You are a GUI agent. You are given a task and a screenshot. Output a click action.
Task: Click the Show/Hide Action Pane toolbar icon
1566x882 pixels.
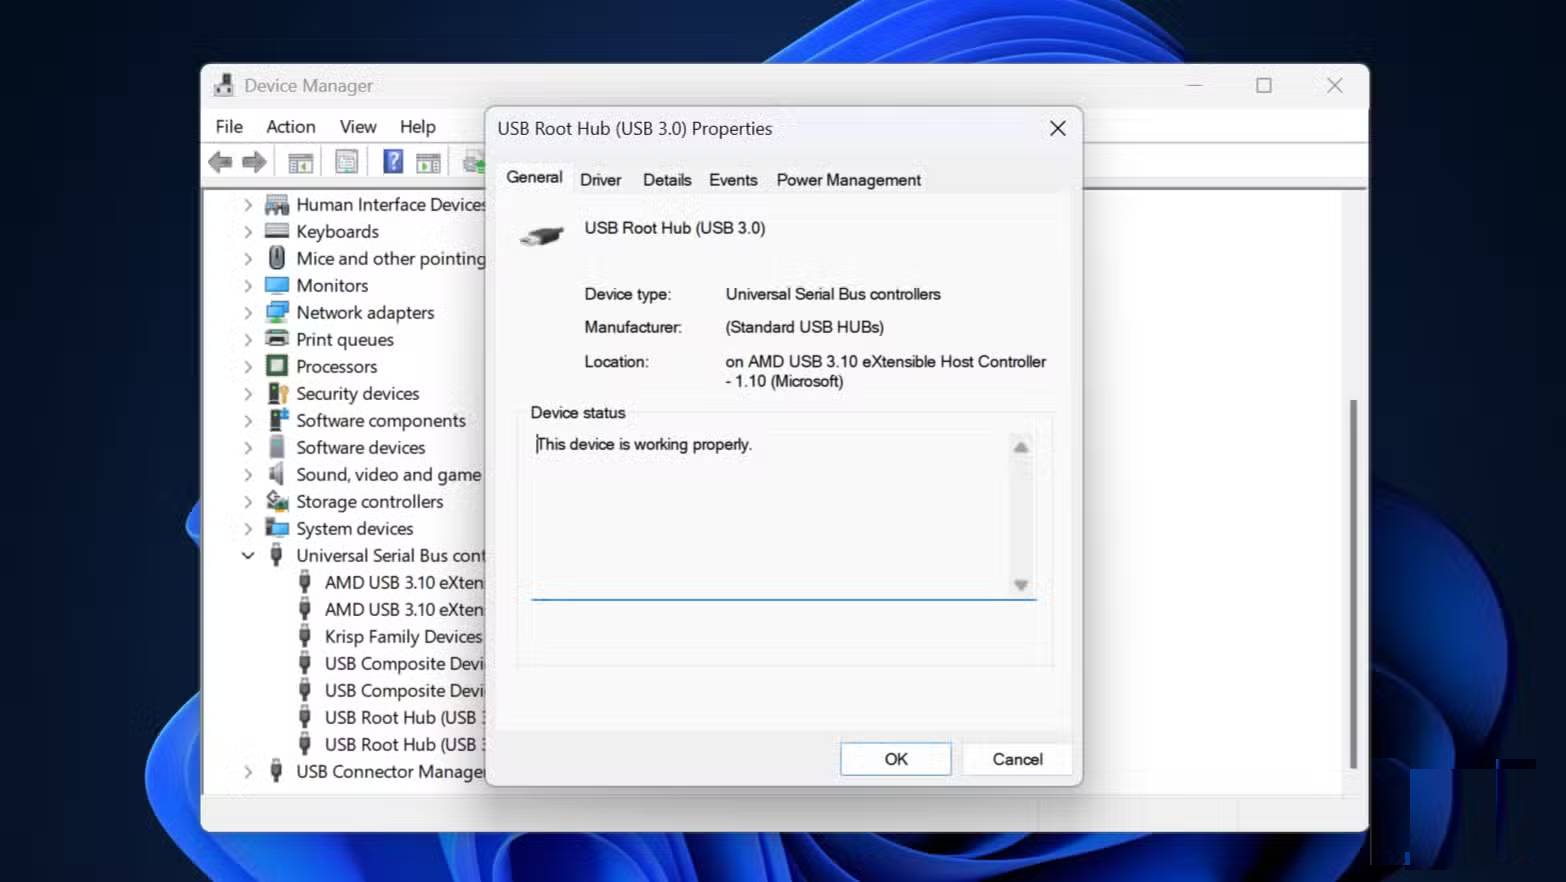[x=428, y=162]
